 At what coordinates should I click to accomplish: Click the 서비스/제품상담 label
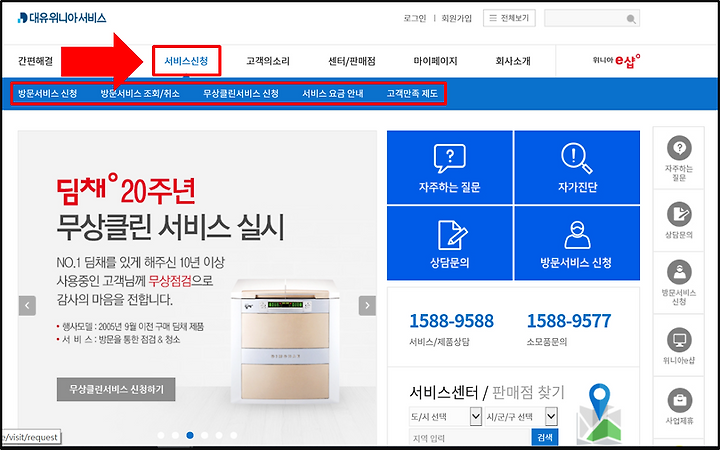click(x=439, y=343)
